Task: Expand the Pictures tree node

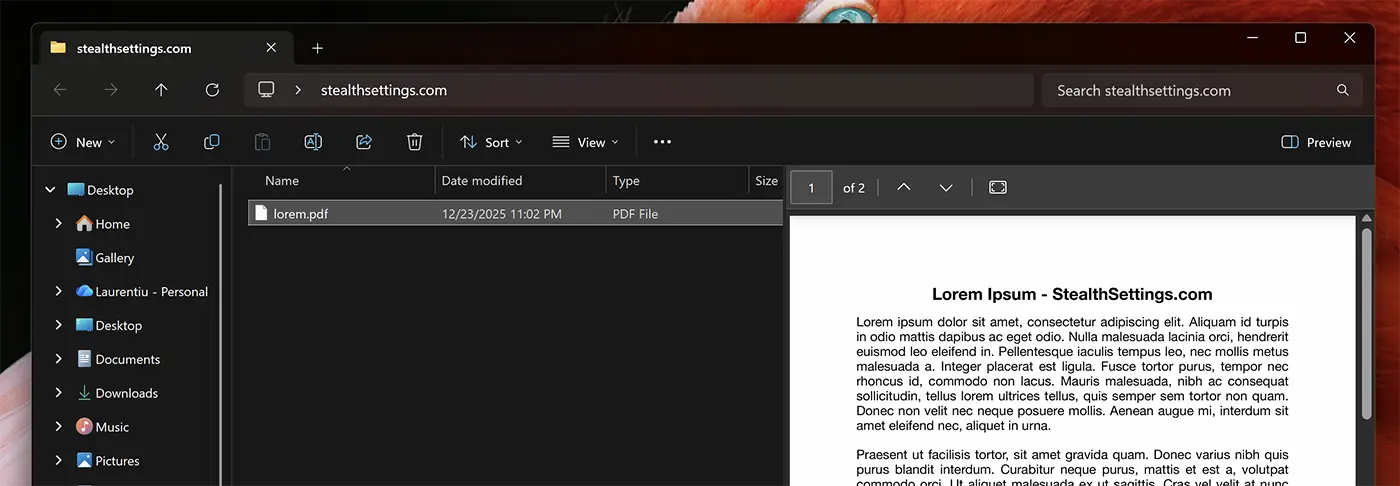Action: tap(58, 461)
